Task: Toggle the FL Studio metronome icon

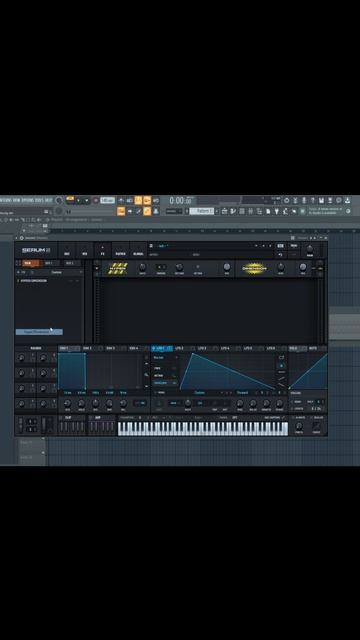Action: pos(121,200)
